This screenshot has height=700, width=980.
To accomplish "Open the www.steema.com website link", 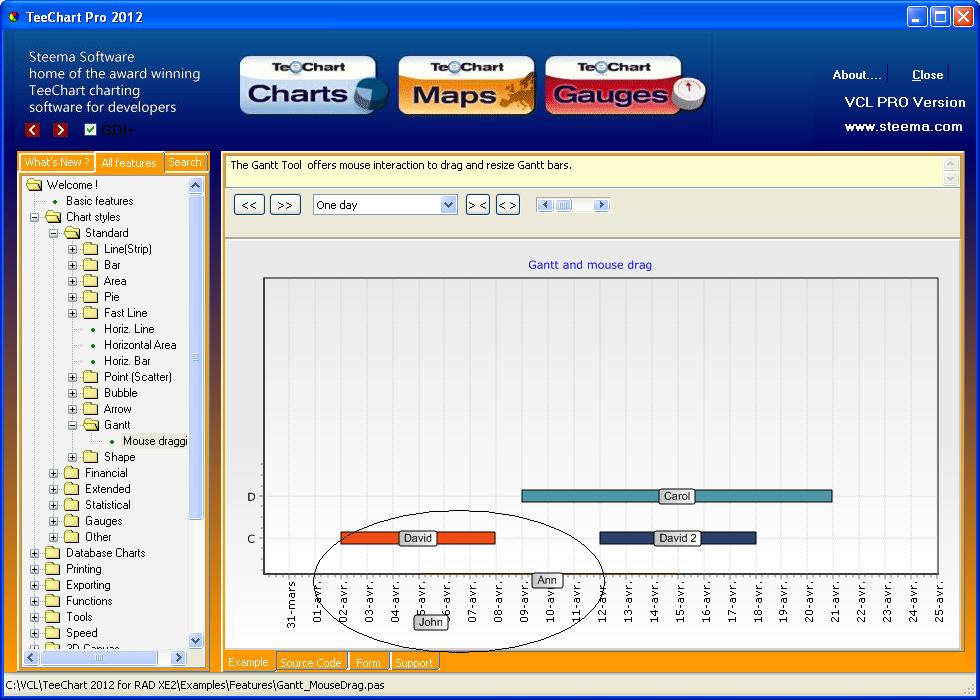I will pos(903,127).
